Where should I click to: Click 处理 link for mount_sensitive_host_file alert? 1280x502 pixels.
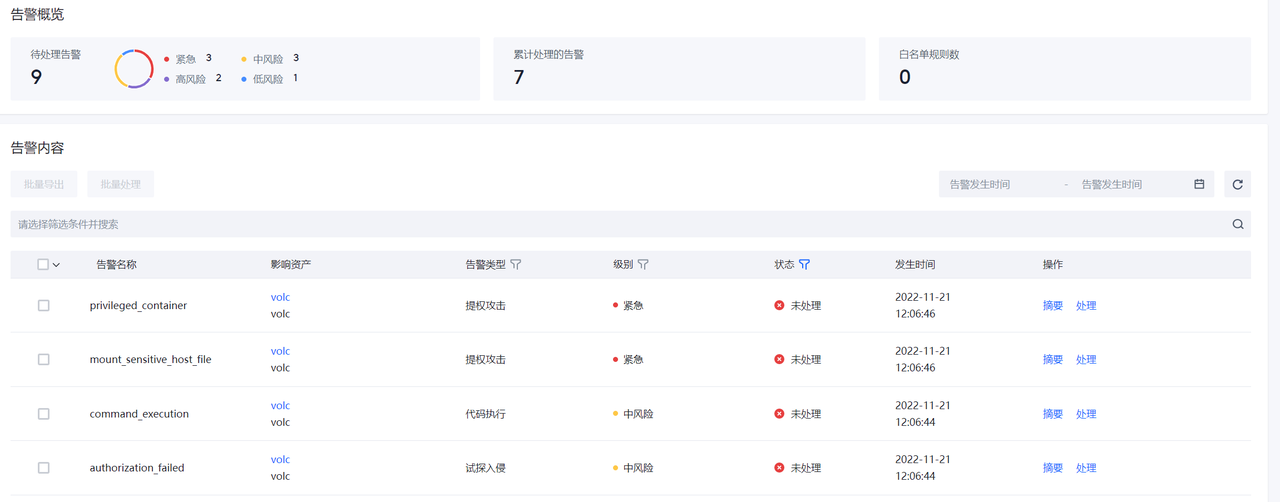point(1086,359)
